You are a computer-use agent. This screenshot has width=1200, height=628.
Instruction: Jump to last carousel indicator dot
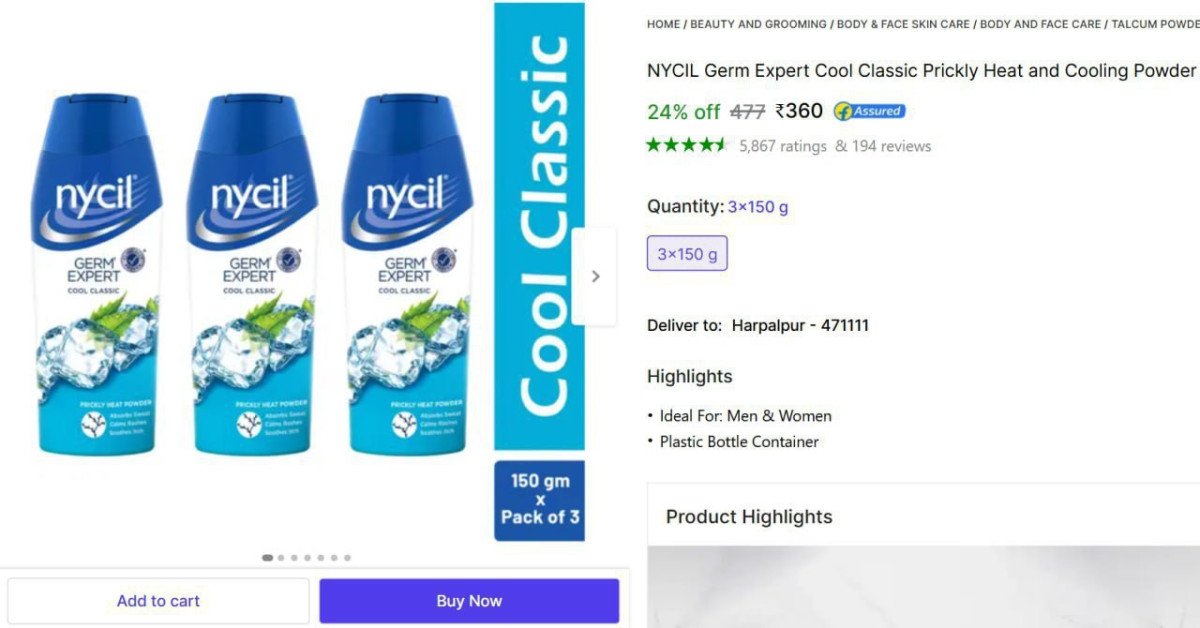(x=347, y=558)
